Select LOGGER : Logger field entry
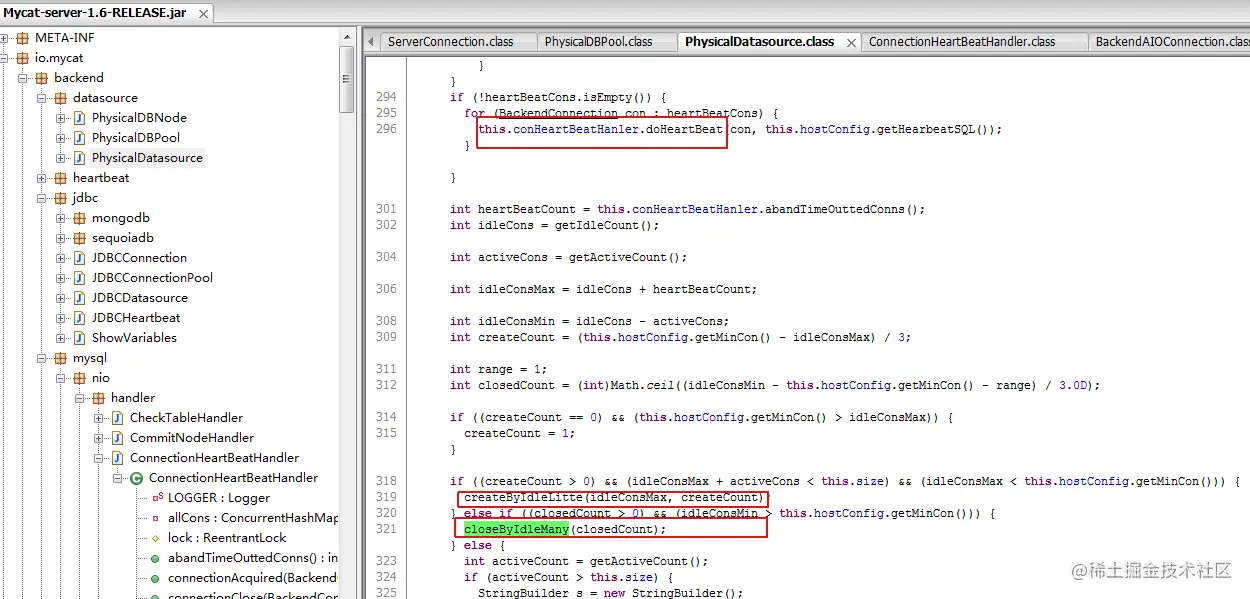The height and width of the screenshot is (599, 1250). [219, 498]
